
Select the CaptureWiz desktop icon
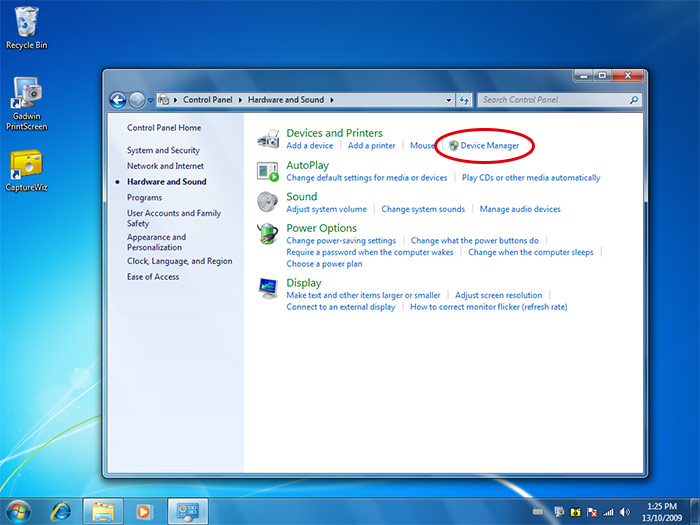[x=26, y=171]
